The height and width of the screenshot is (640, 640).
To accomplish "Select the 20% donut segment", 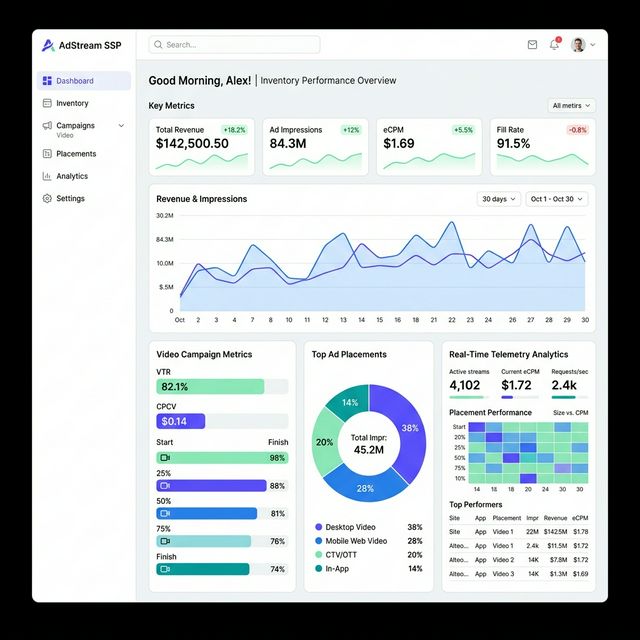I will tap(325, 442).
